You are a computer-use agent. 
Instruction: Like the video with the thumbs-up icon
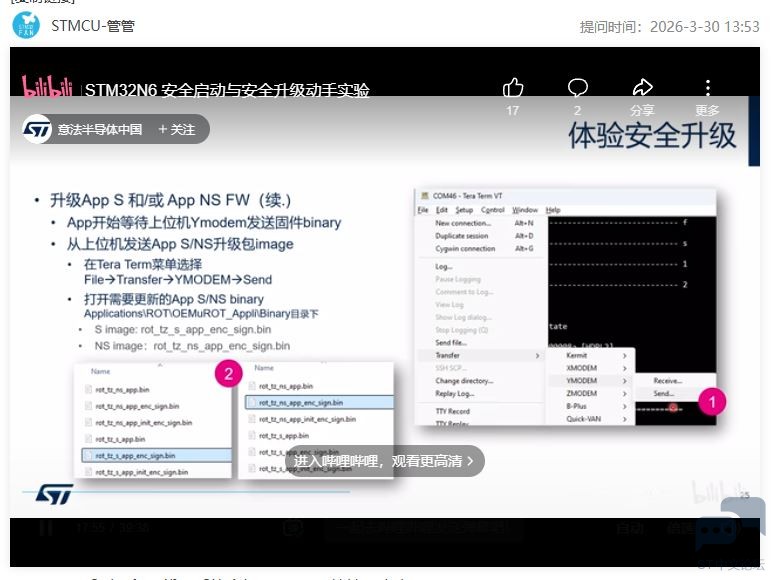[513, 88]
